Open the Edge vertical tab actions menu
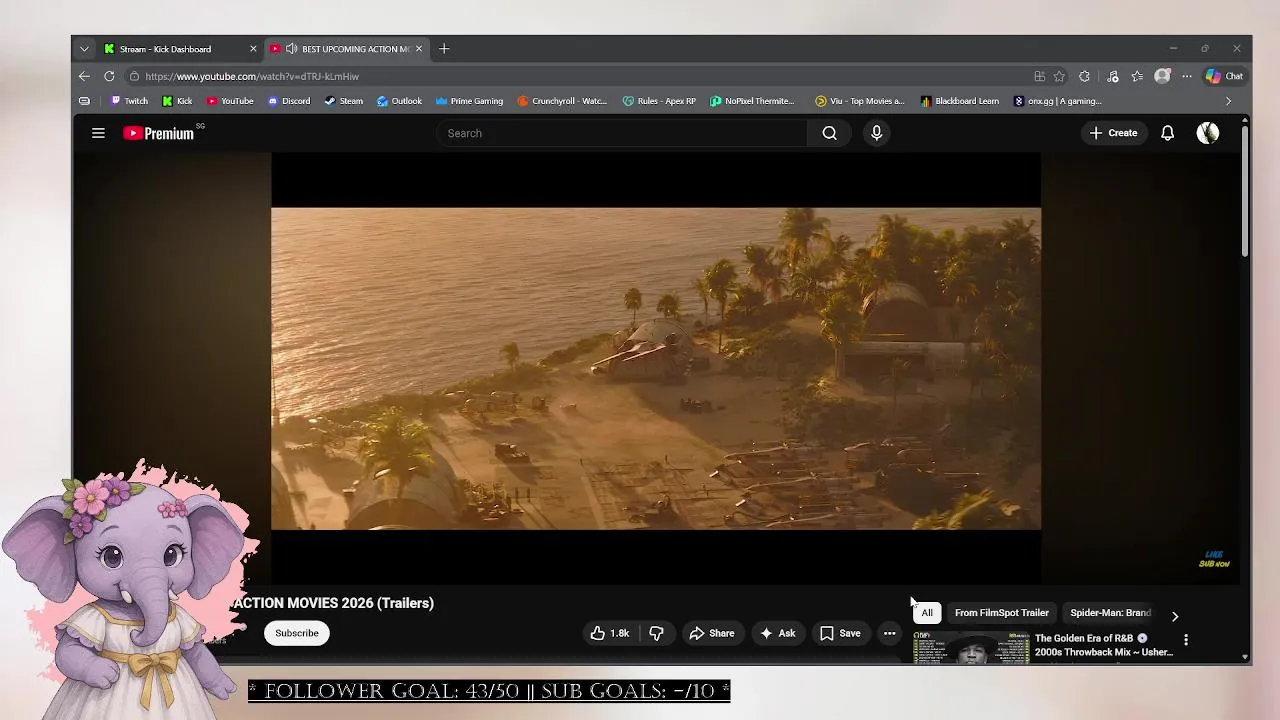The height and width of the screenshot is (720, 1280). [x=84, y=49]
